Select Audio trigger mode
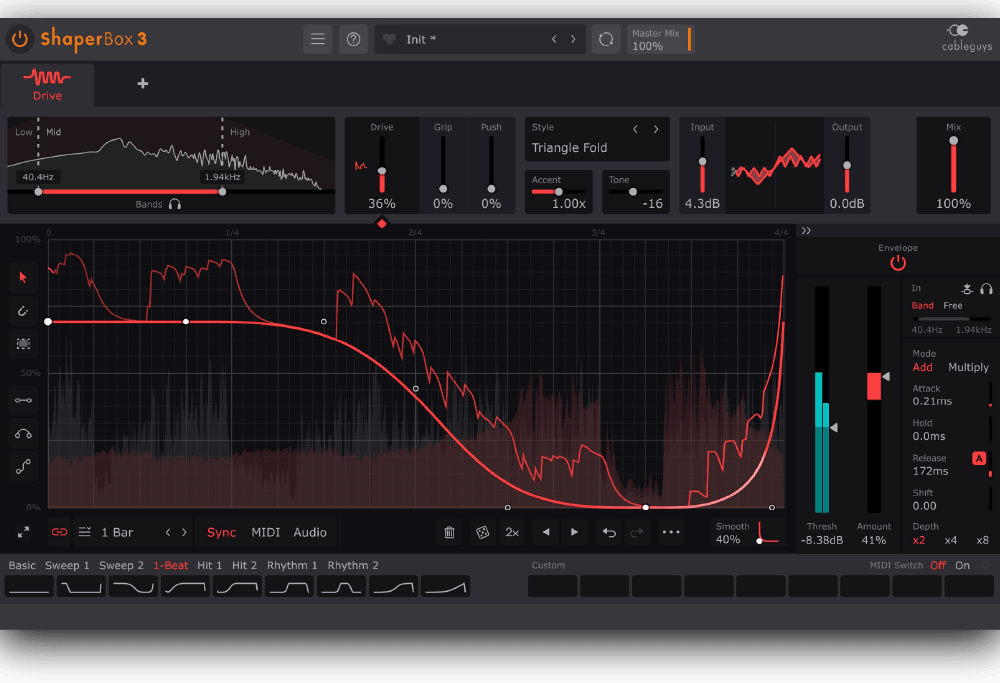 310,532
